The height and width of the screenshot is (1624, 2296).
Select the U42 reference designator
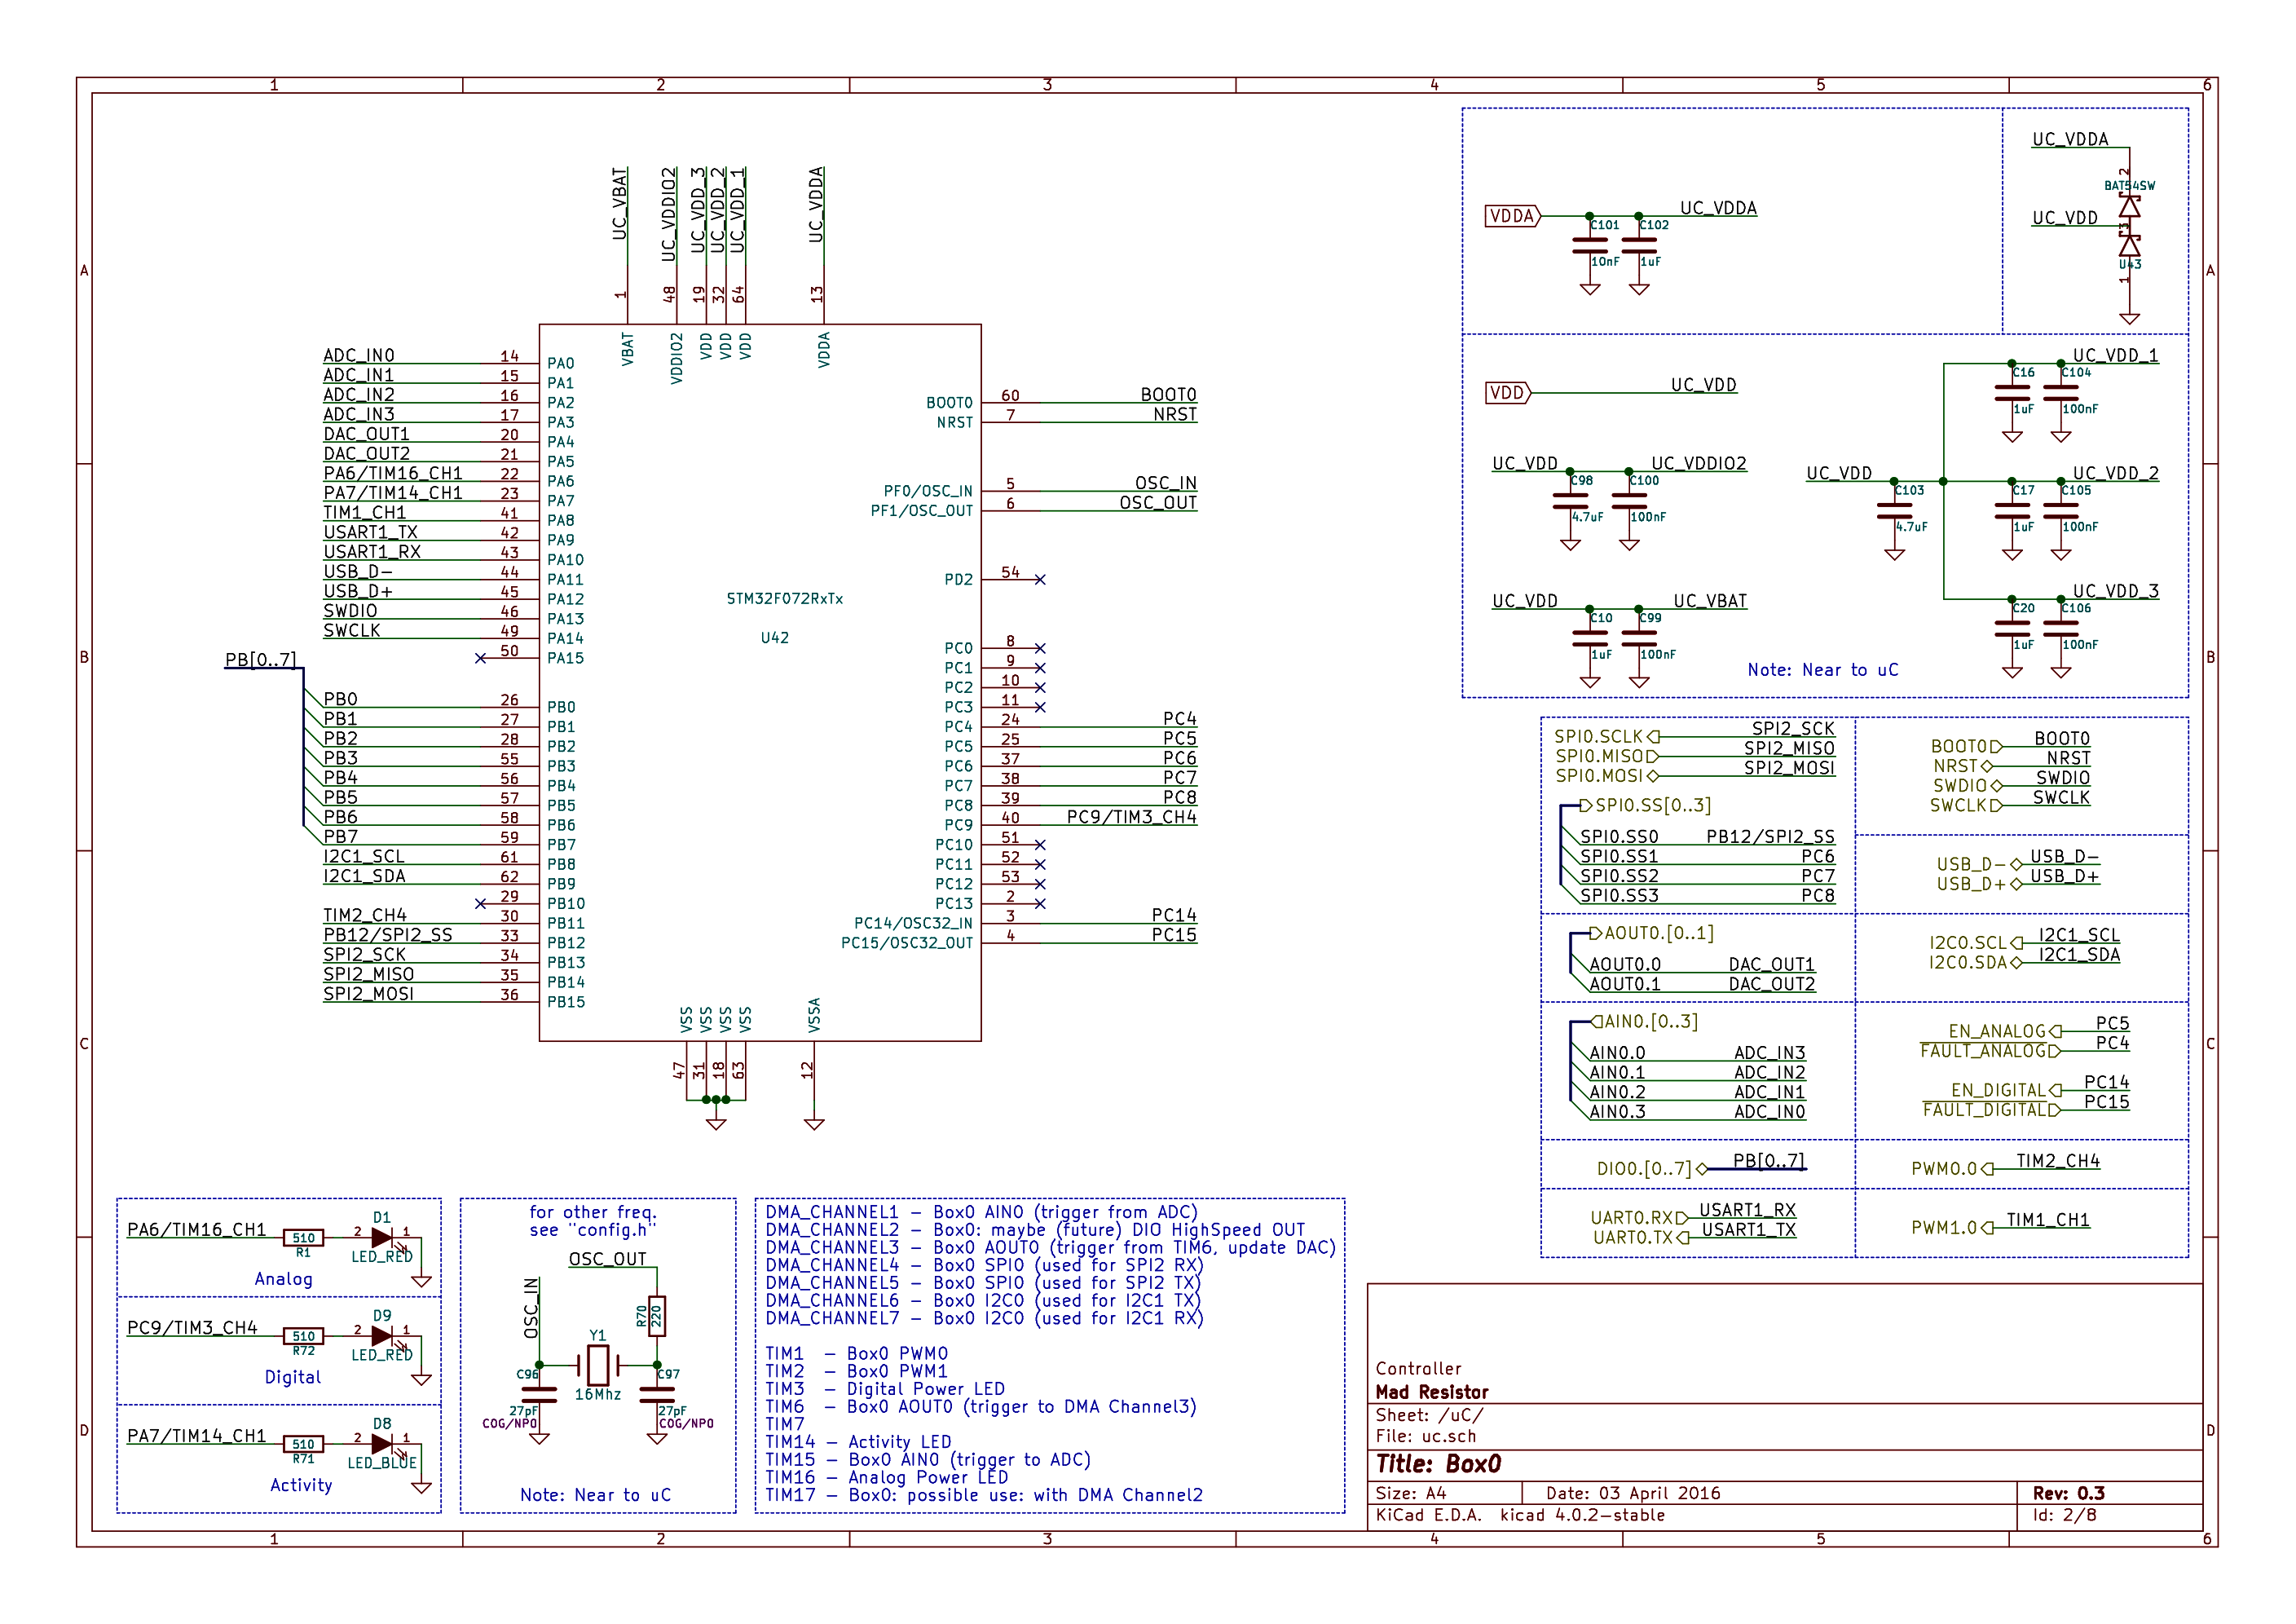(x=775, y=638)
